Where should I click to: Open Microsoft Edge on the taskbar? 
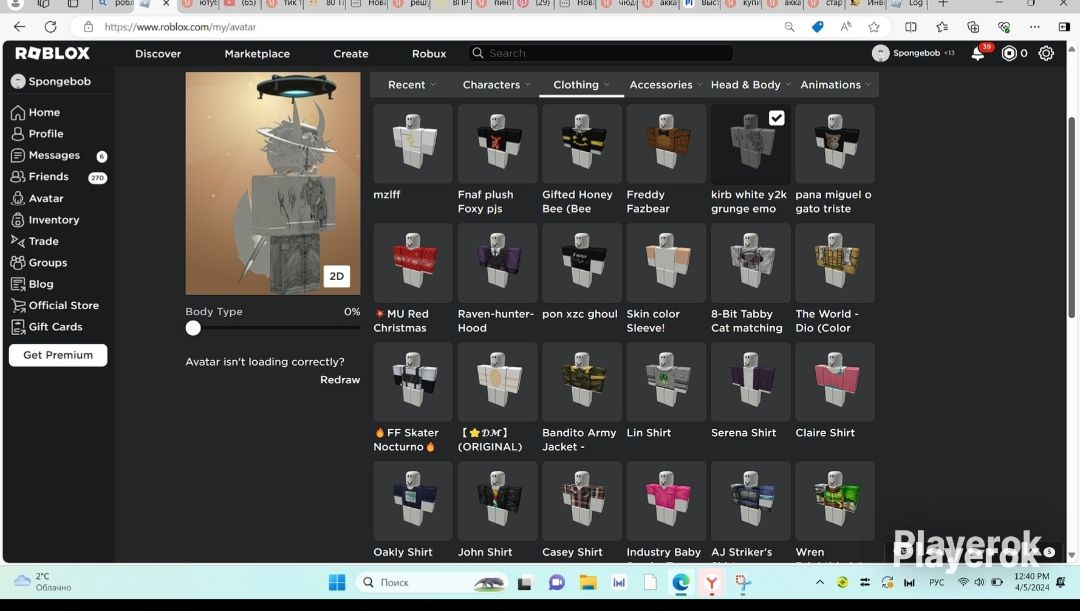[x=681, y=583]
